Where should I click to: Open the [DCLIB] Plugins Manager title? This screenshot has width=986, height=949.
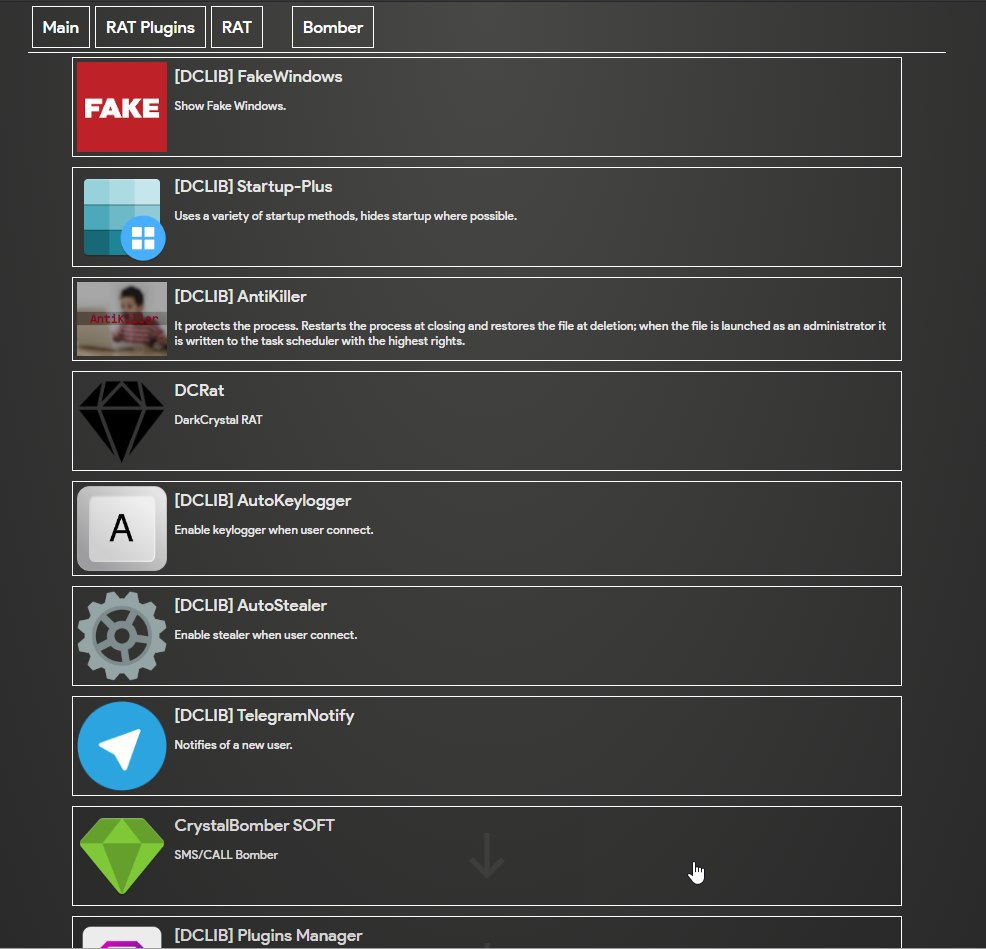[268, 936]
